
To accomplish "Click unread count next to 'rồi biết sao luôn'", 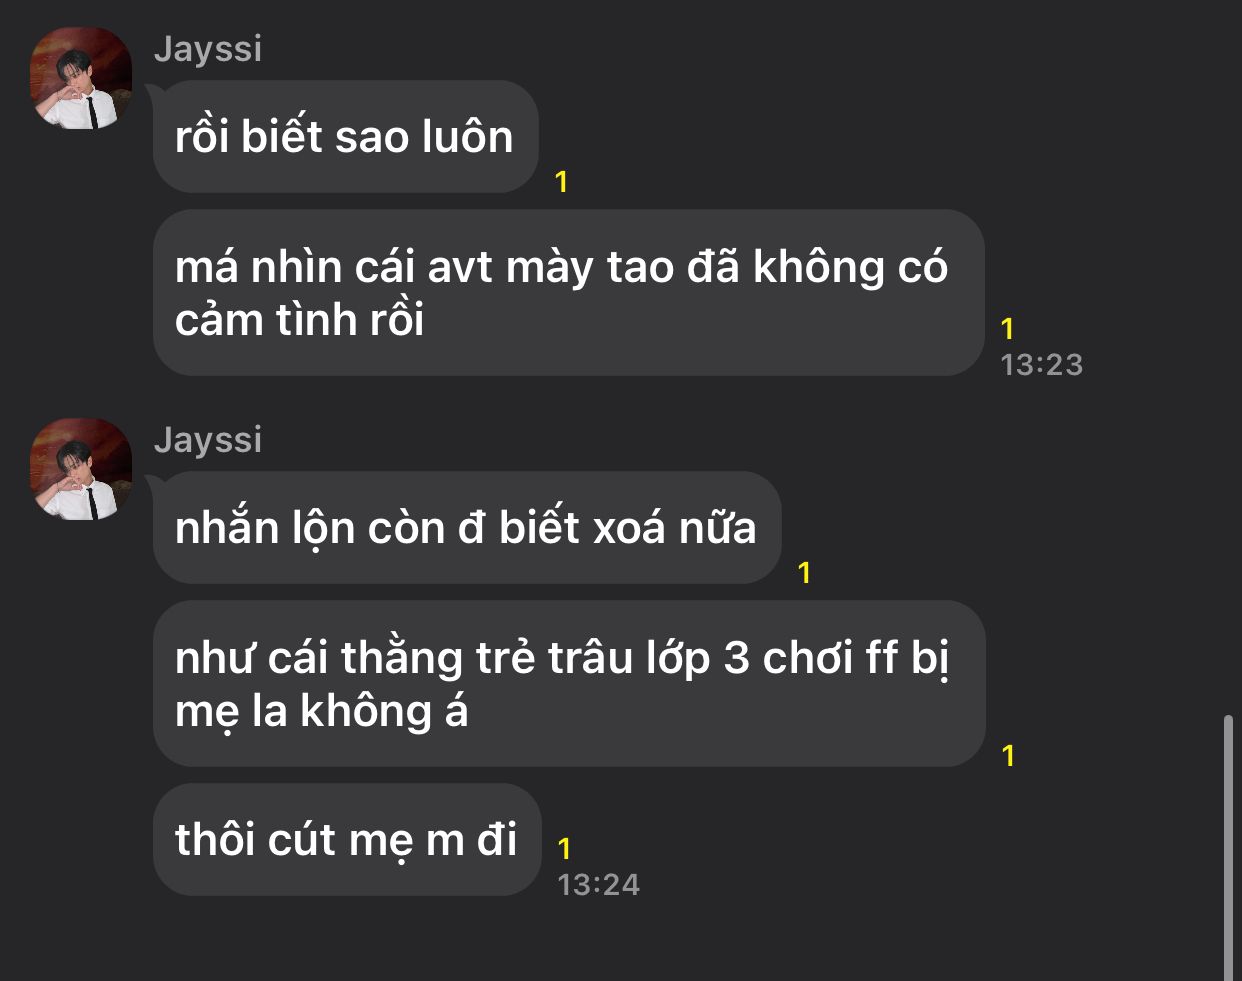I will (561, 182).
